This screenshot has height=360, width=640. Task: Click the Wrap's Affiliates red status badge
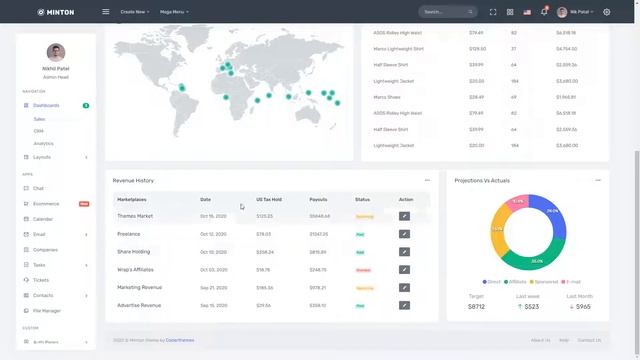coord(363,270)
